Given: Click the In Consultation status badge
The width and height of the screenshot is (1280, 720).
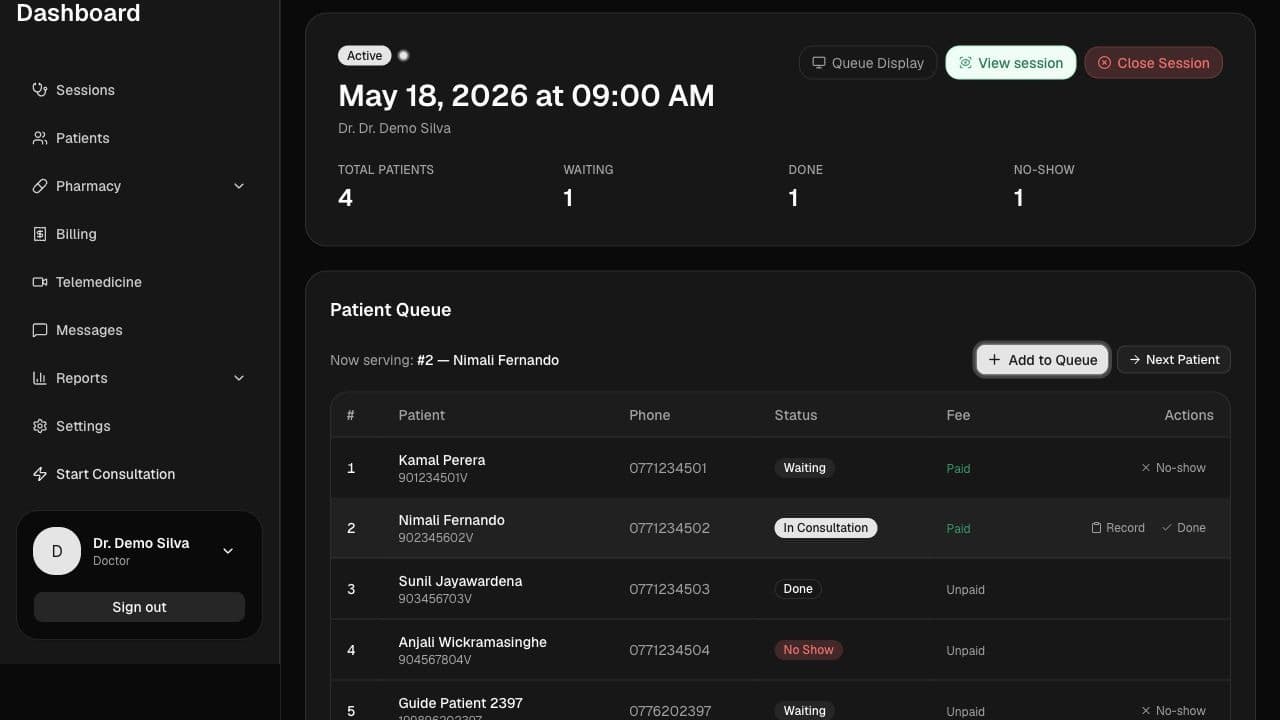Looking at the screenshot, I should pyautogui.click(x=826, y=528).
